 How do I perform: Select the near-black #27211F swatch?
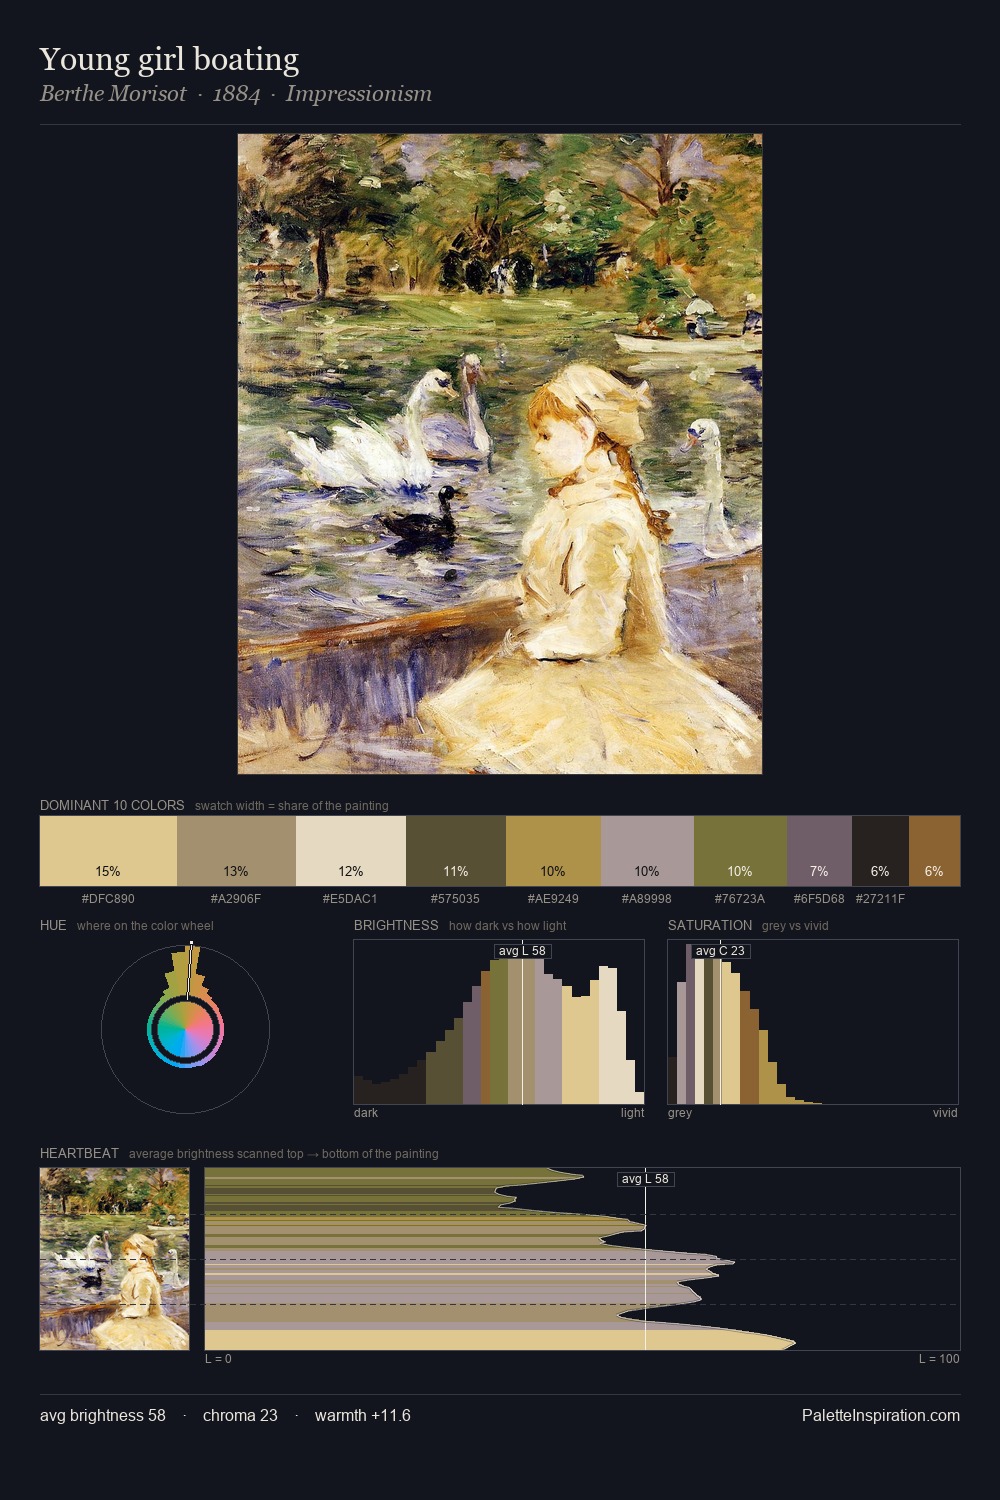point(880,851)
